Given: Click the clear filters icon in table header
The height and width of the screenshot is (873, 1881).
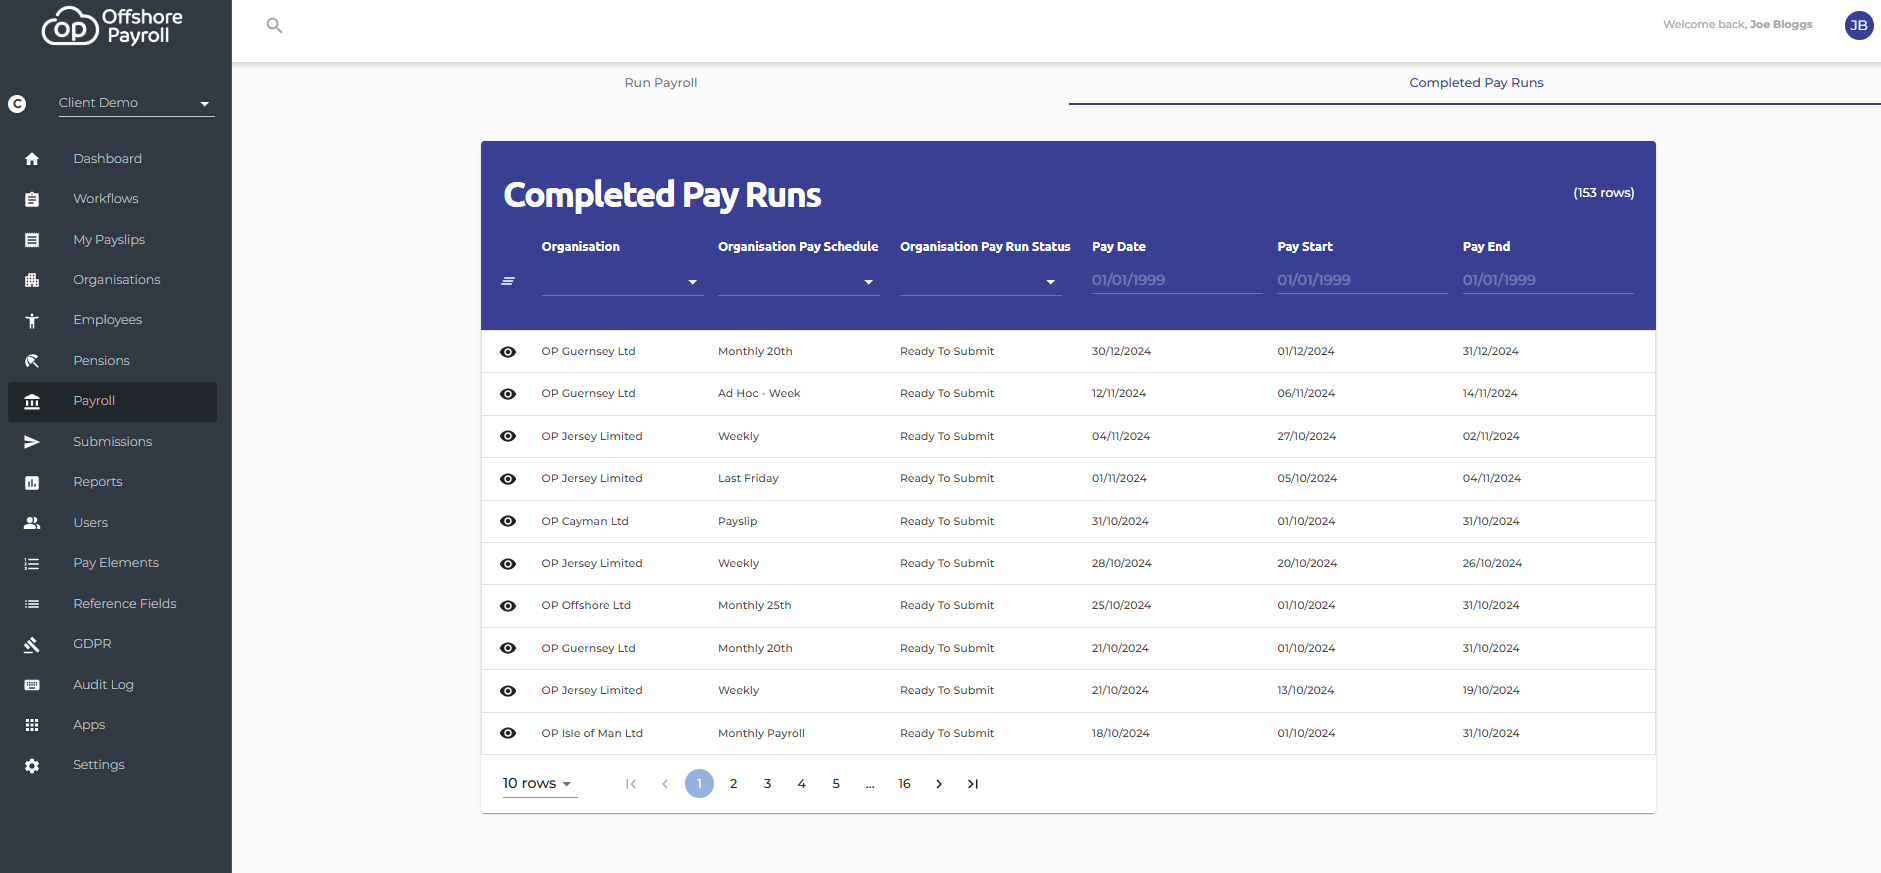Looking at the screenshot, I should pos(508,281).
